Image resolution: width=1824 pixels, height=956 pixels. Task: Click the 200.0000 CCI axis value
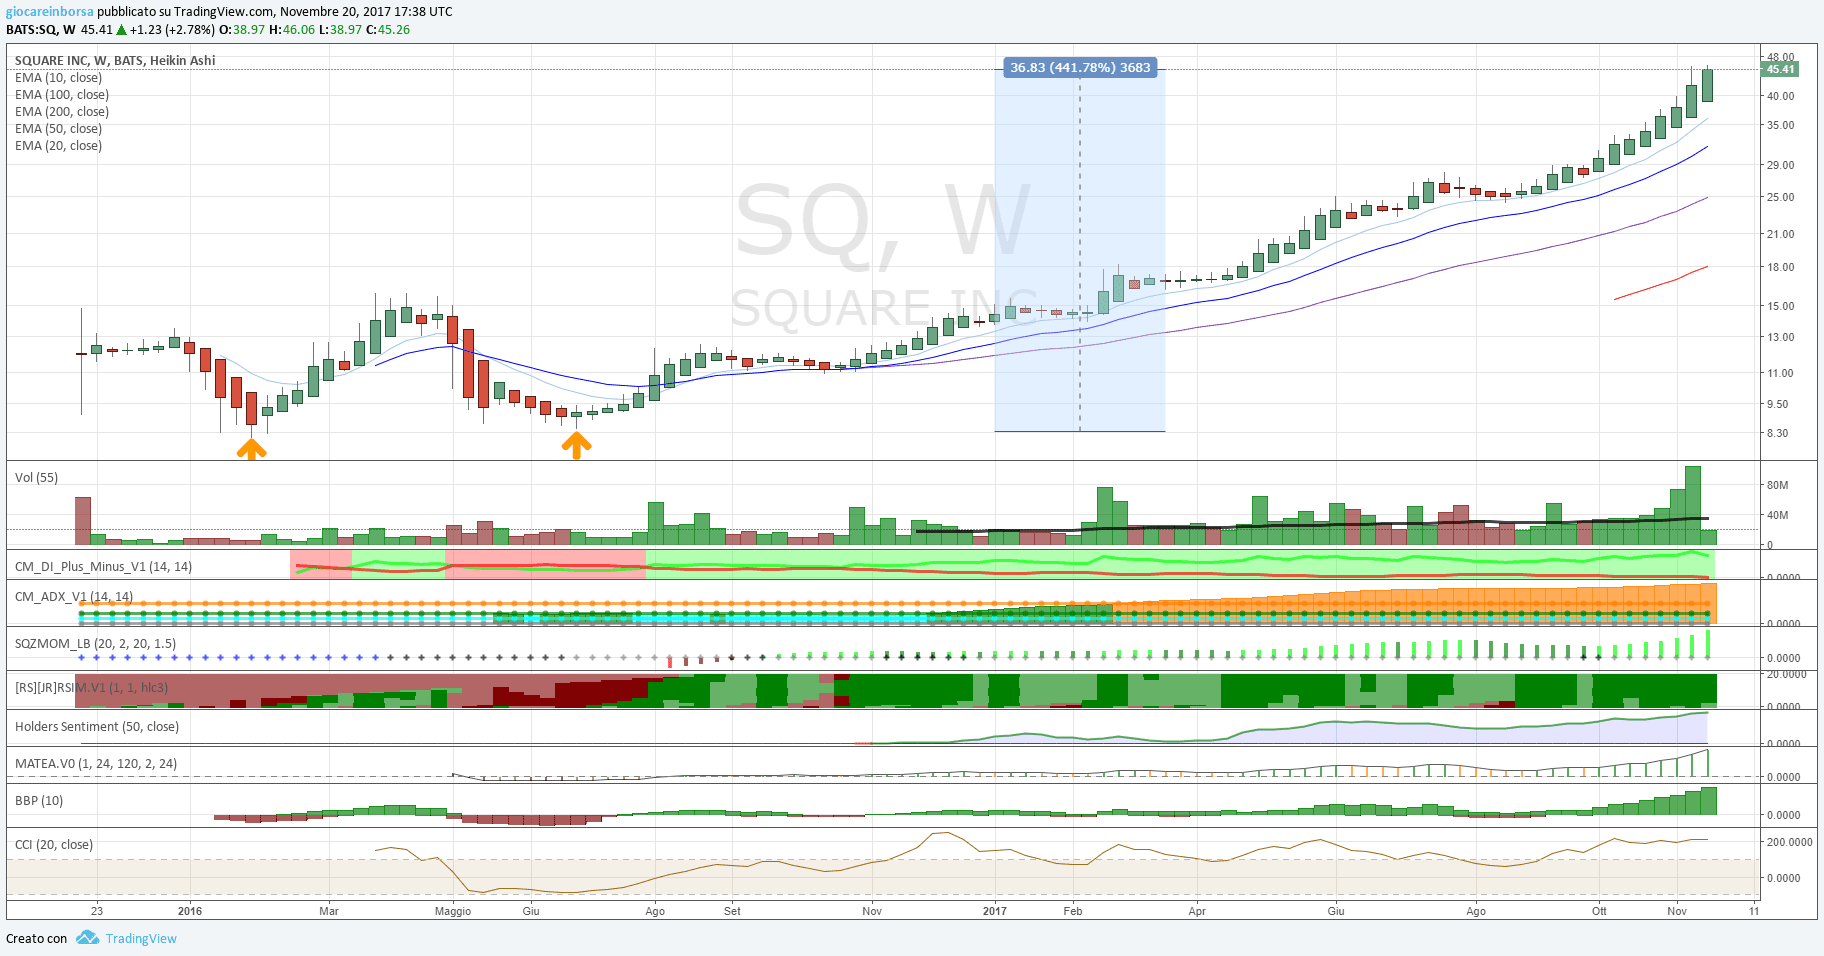[1789, 842]
